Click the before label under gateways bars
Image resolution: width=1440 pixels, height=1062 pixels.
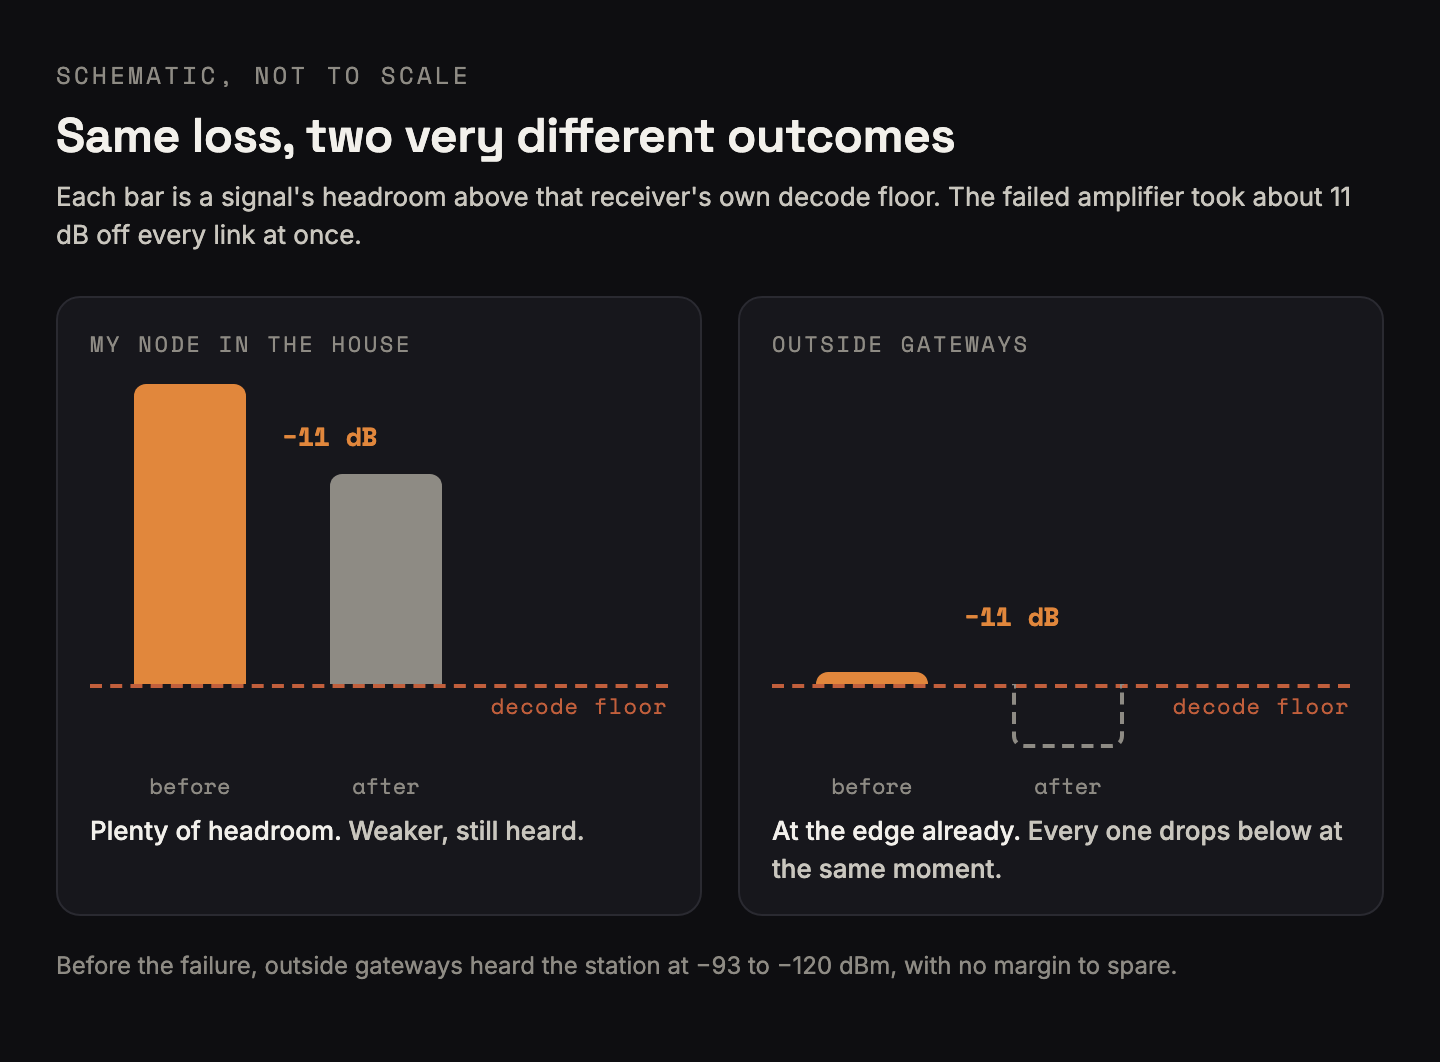[x=872, y=787]
